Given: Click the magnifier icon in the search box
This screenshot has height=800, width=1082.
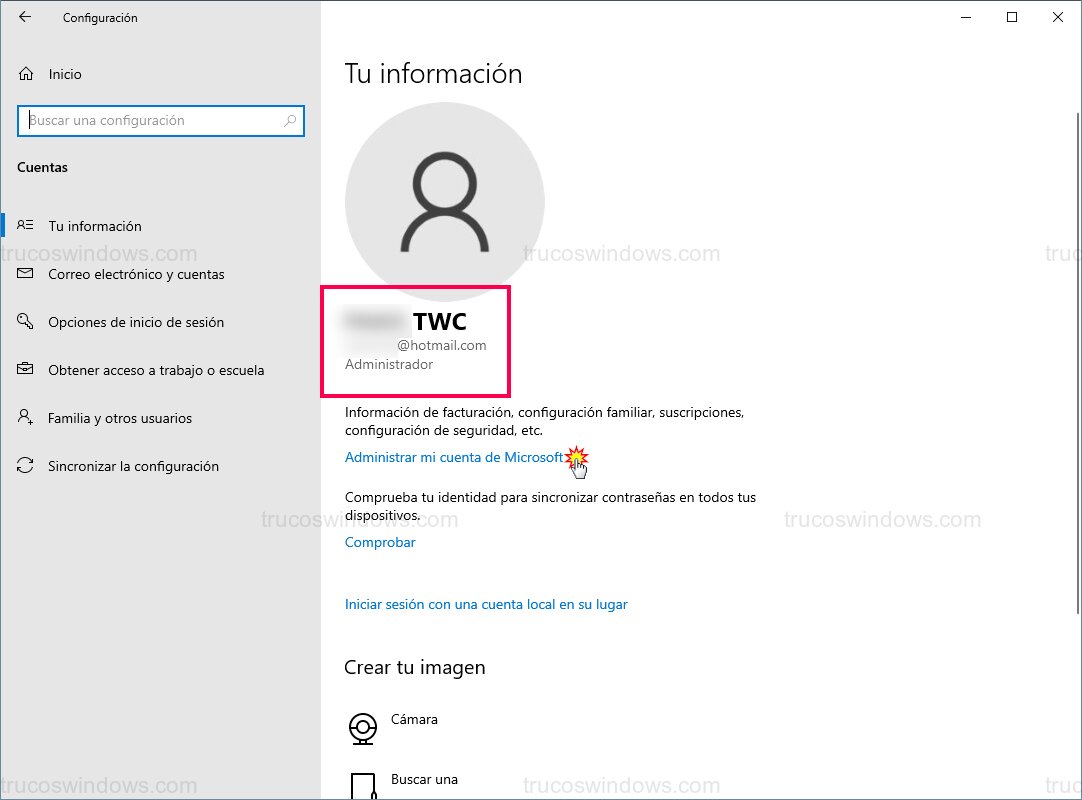Looking at the screenshot, I should [x=291, y=120].
